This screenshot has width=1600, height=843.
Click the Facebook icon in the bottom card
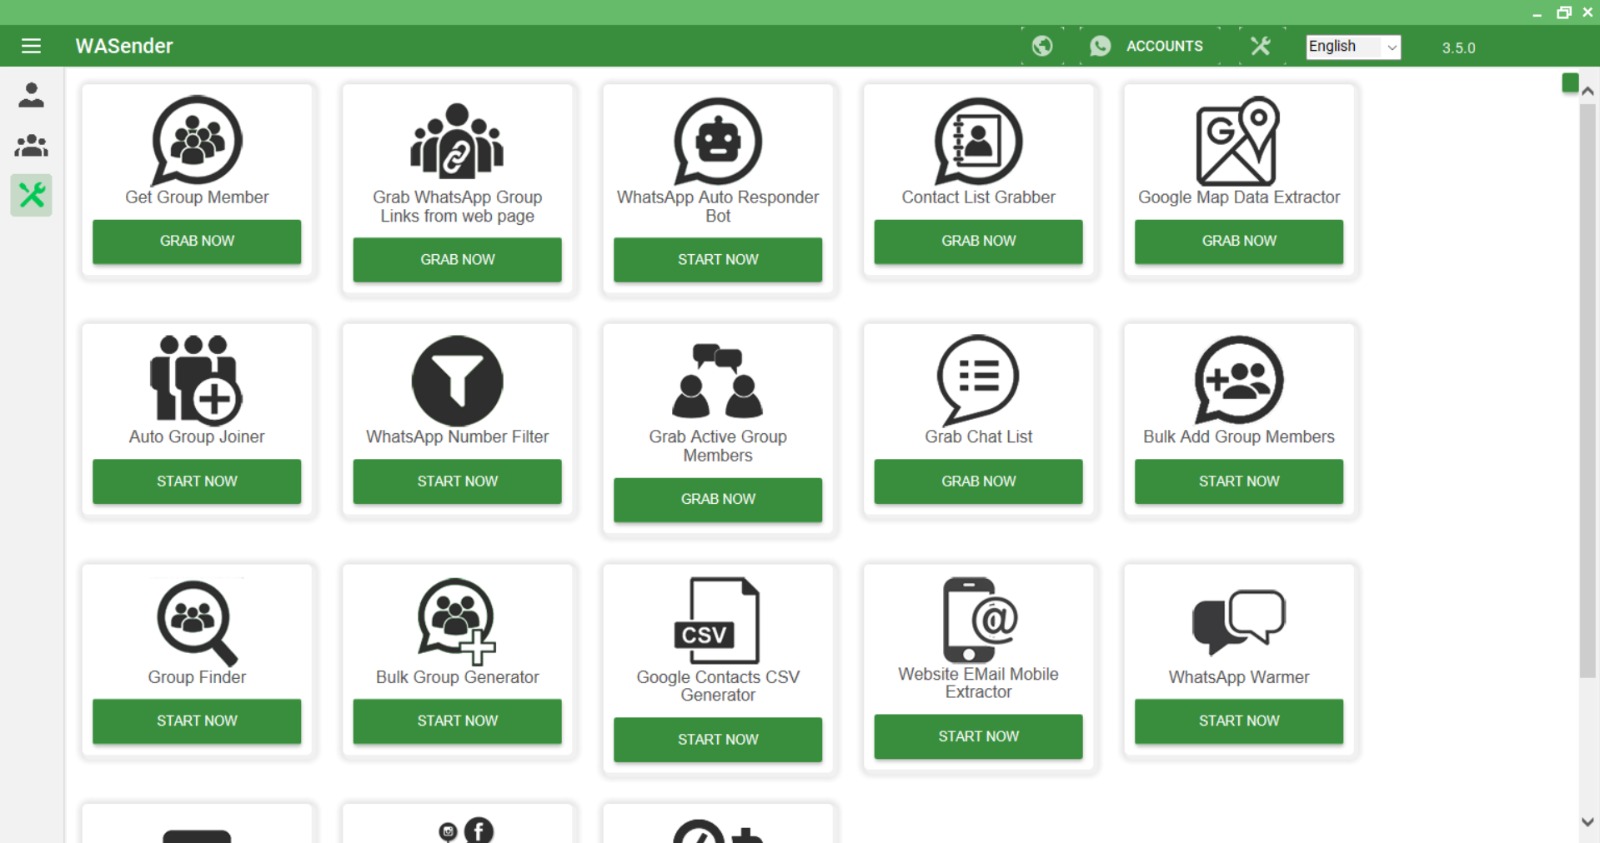[479, 831]
